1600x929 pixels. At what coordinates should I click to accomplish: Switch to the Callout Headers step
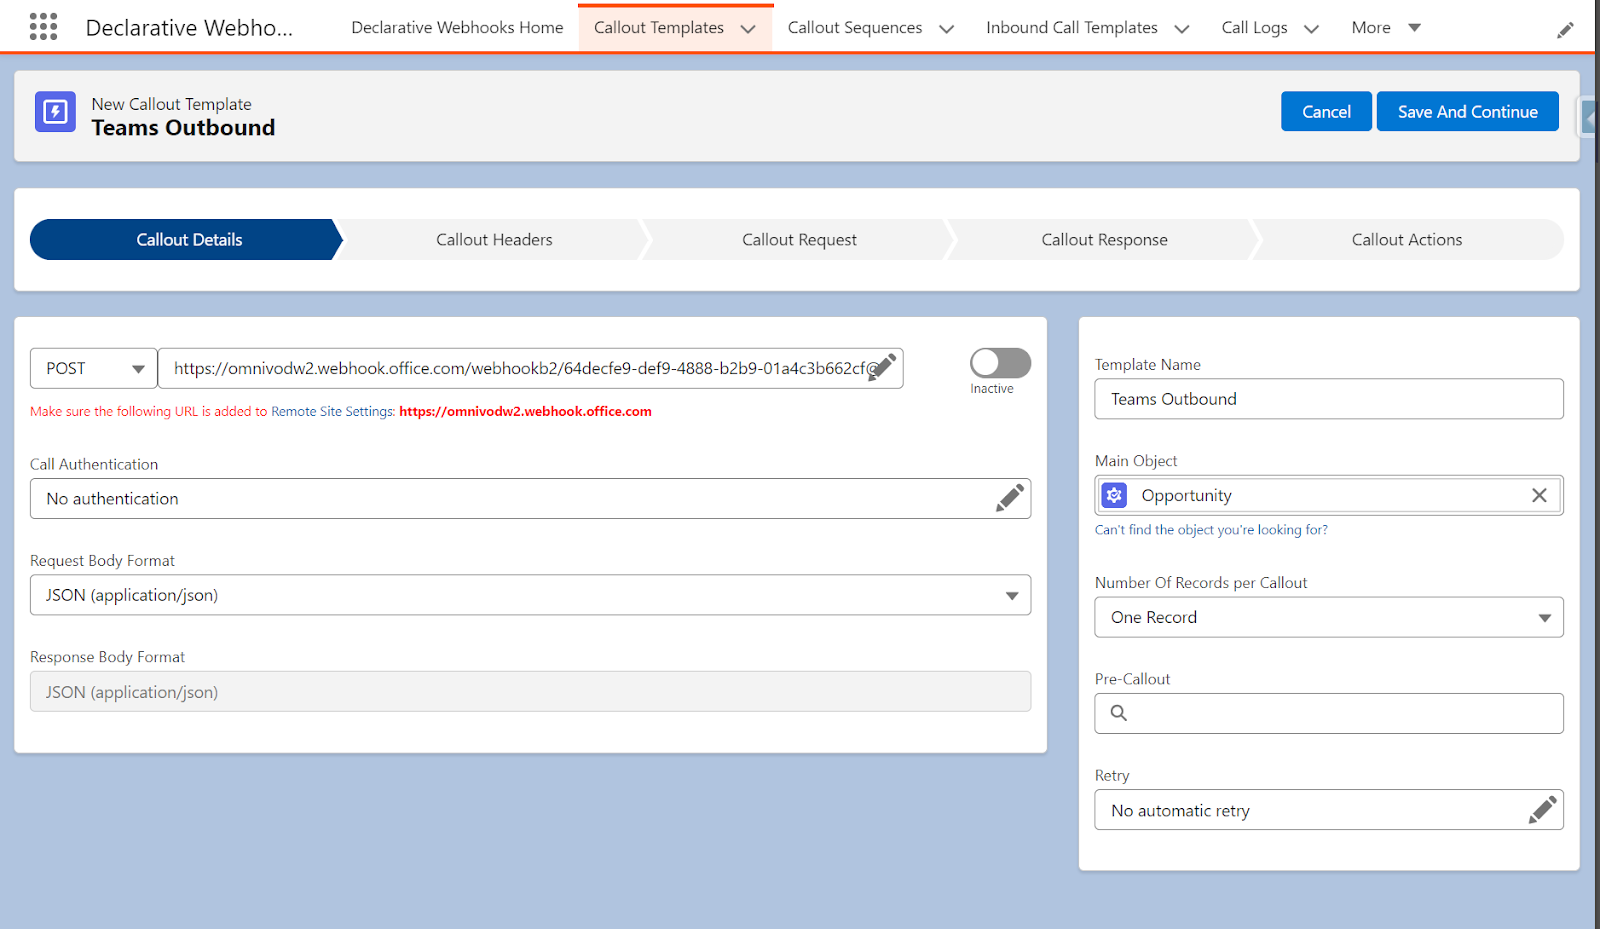pyautogui.click(x=494, y=239)
